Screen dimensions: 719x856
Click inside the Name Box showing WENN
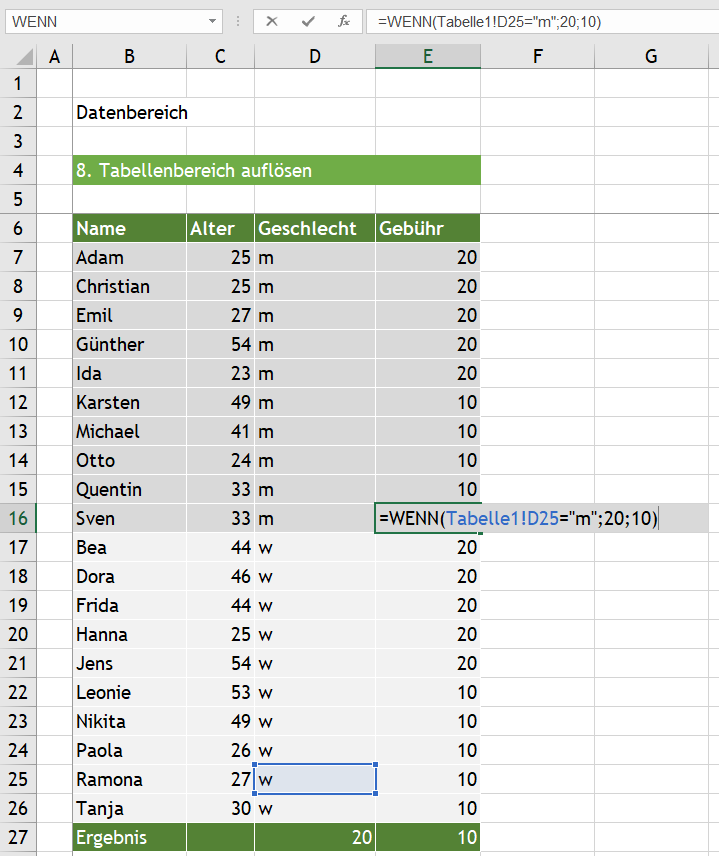pos(100,21)
